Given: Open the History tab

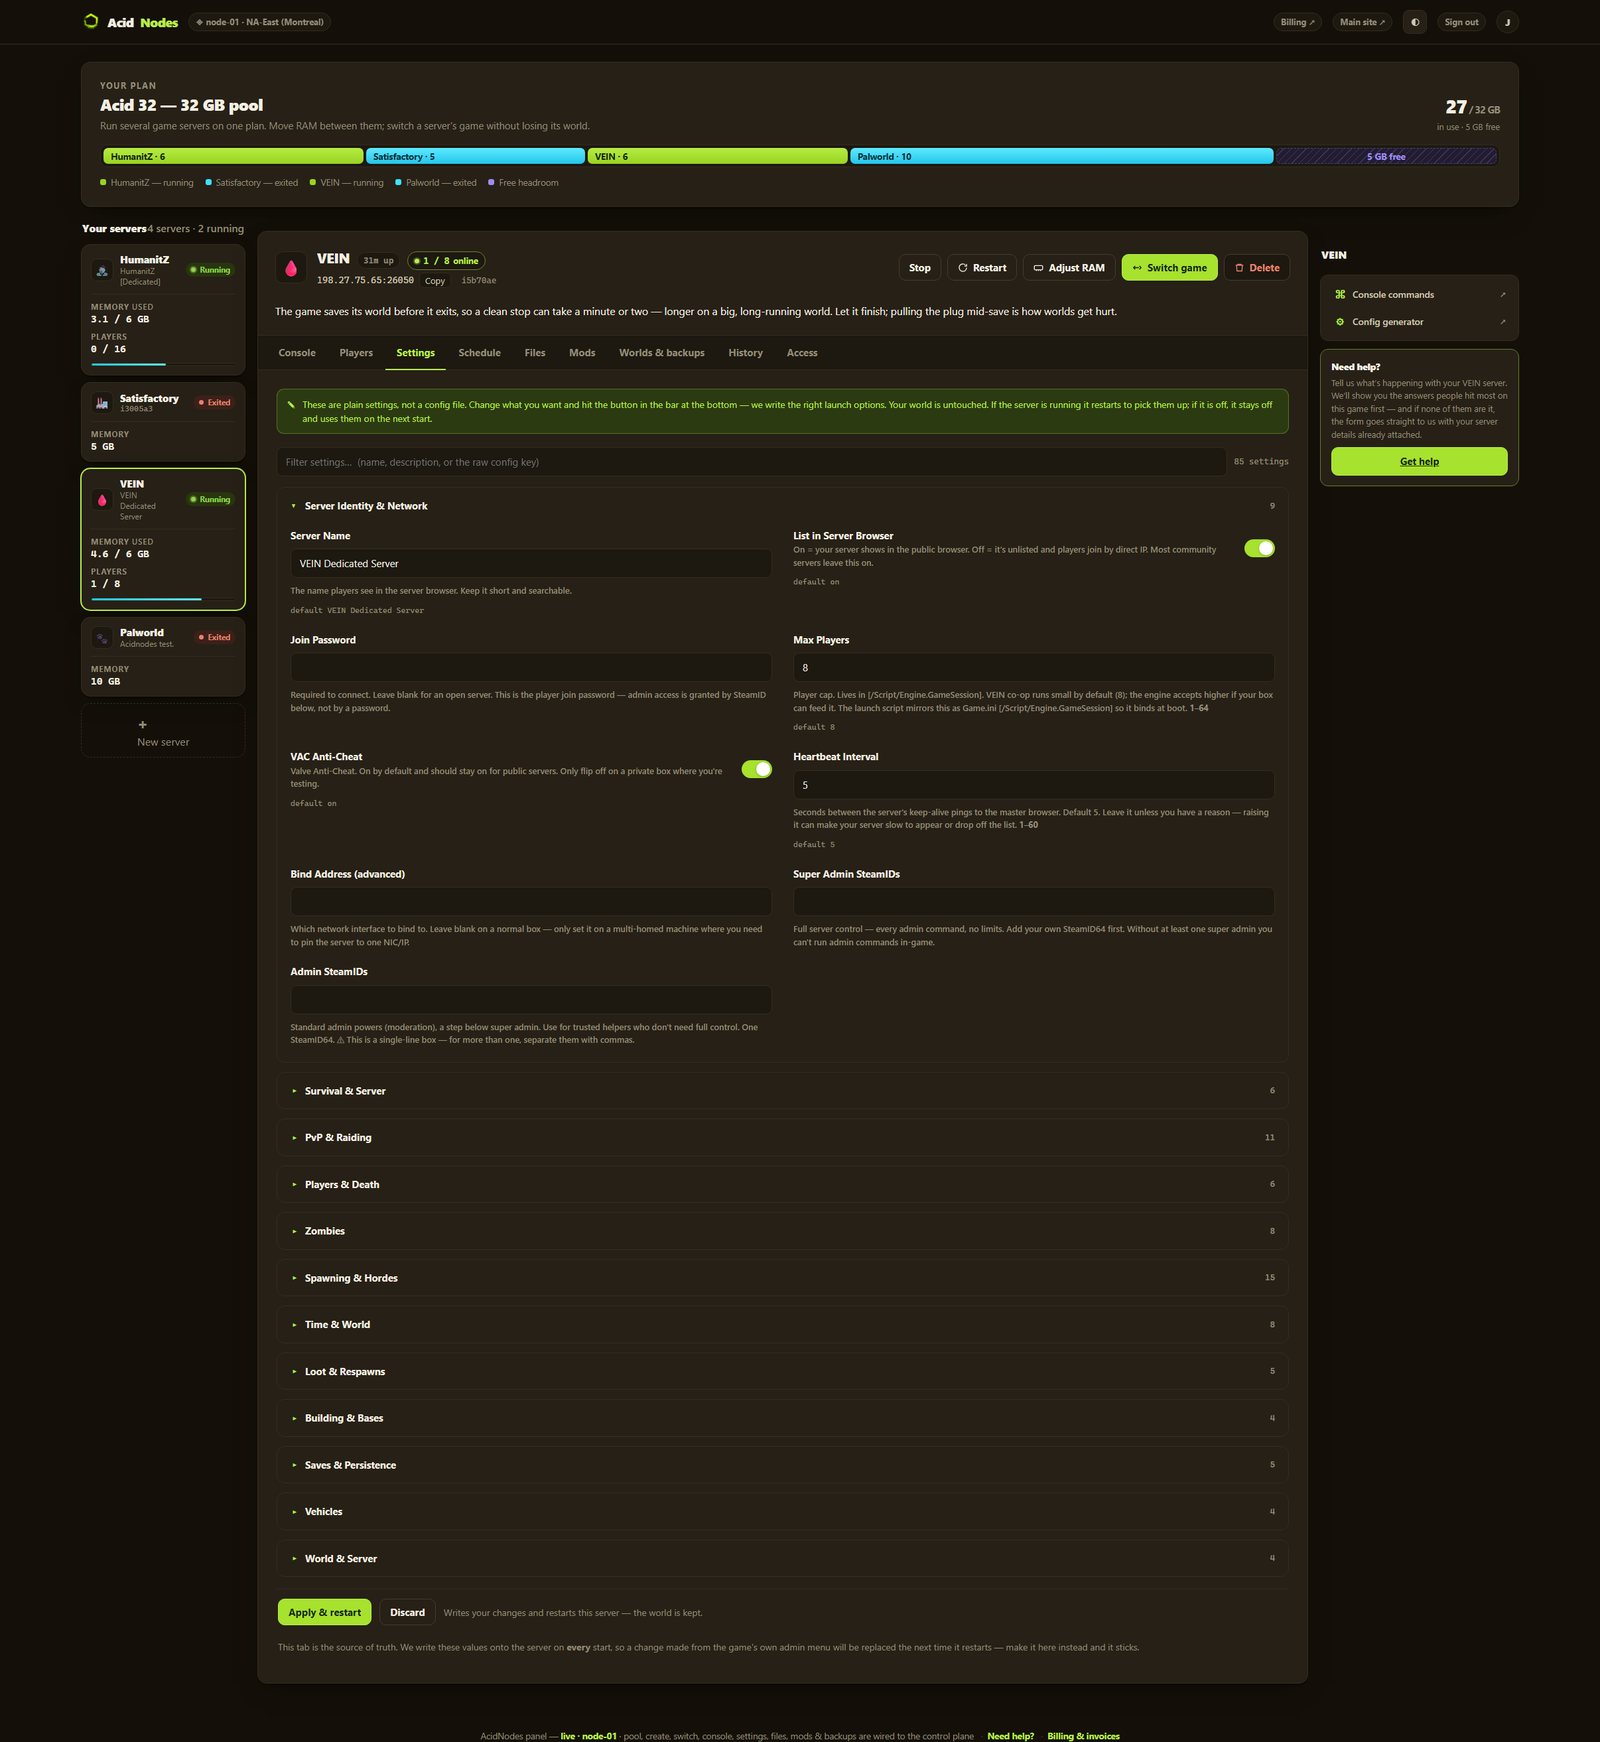Looking at the screenshot, I should click(745, 353).
